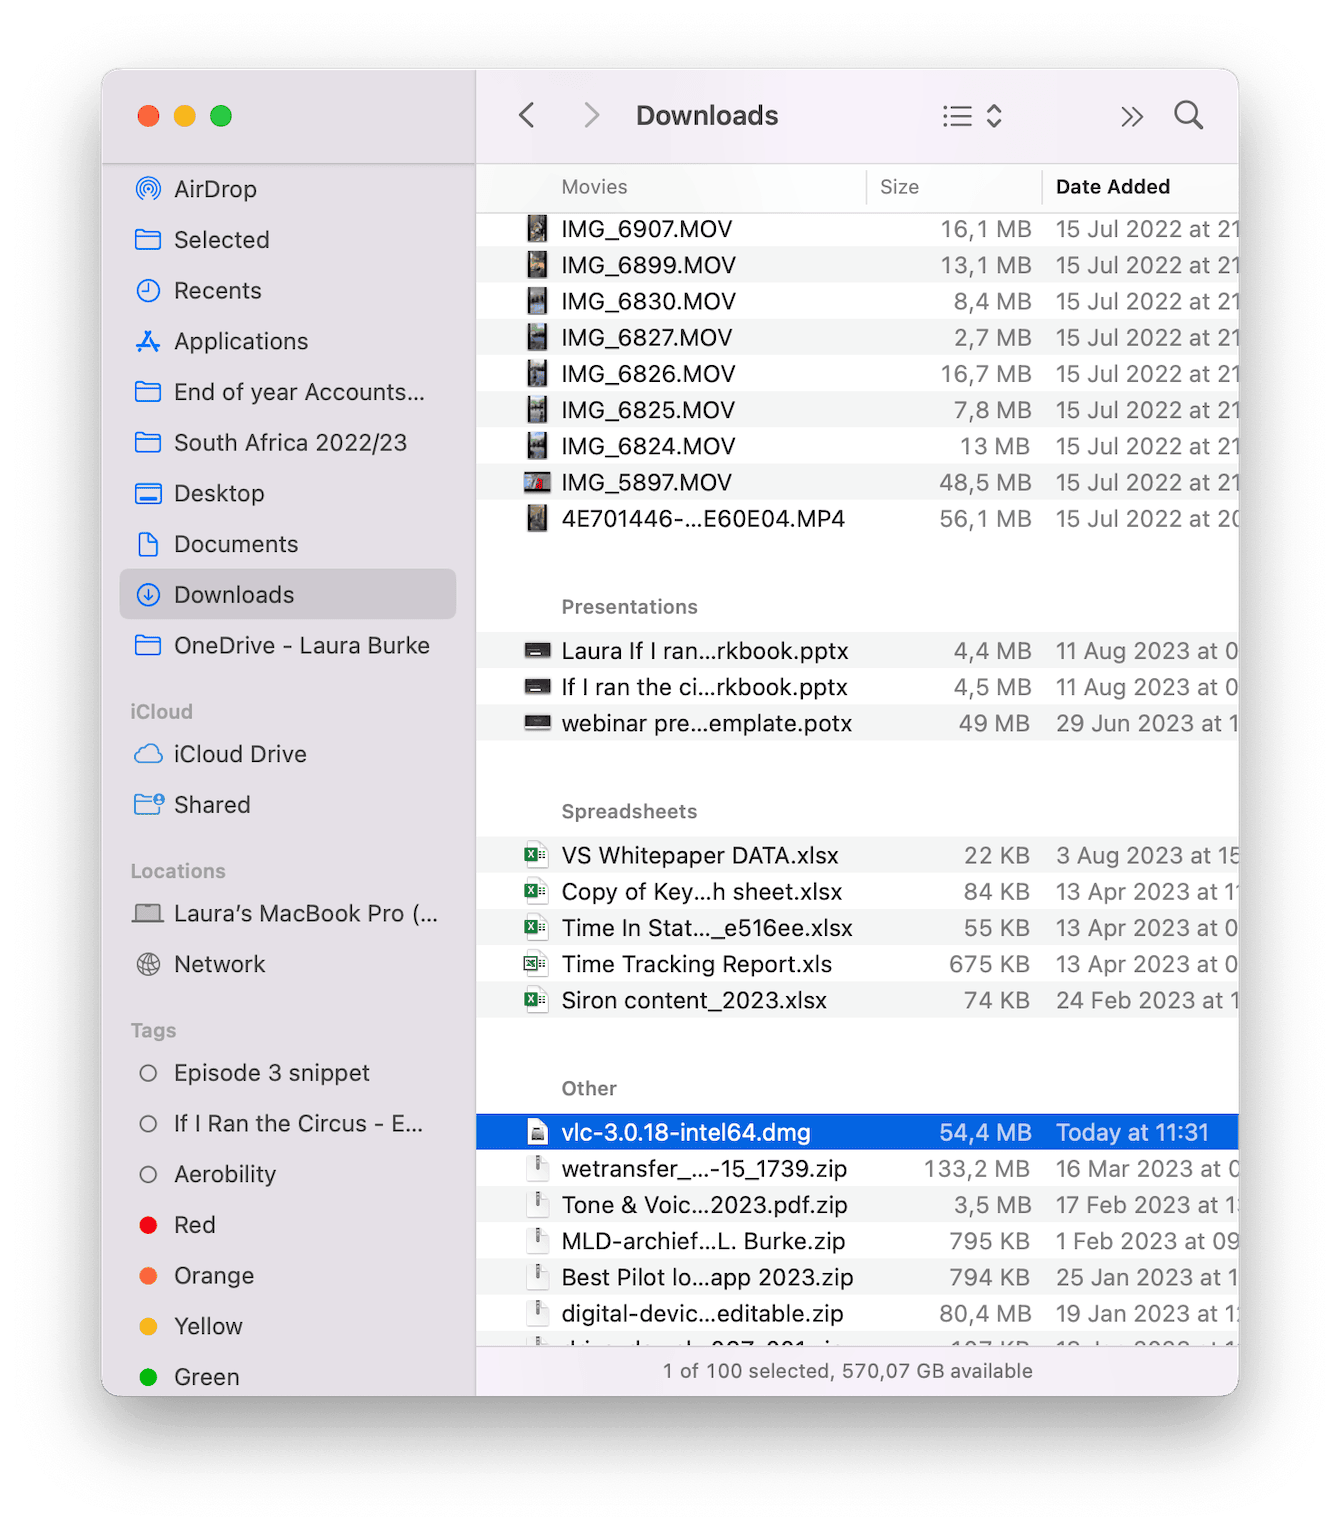Navigate back with the back arrow
The height and width of the screenshot is (1530, 1340).
point(527,115)
